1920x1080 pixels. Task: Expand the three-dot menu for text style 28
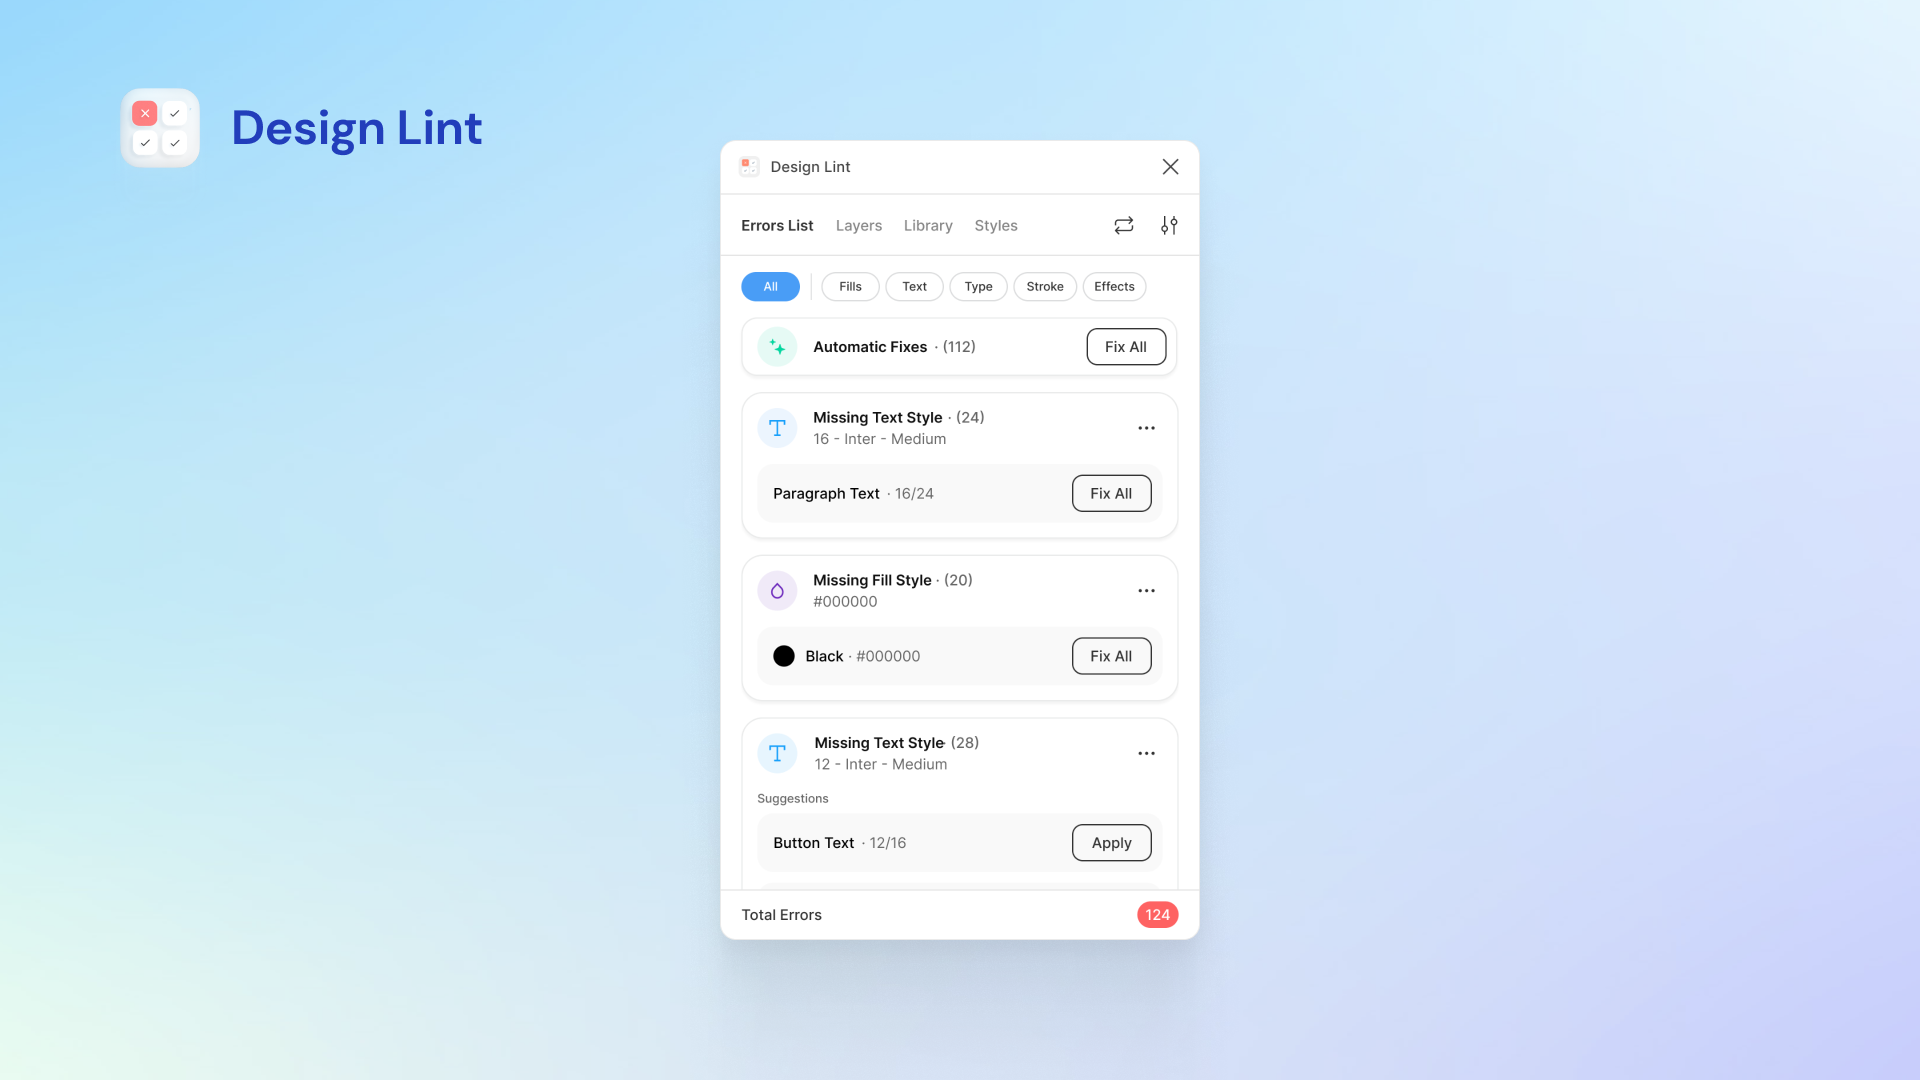pos(1146,752)
